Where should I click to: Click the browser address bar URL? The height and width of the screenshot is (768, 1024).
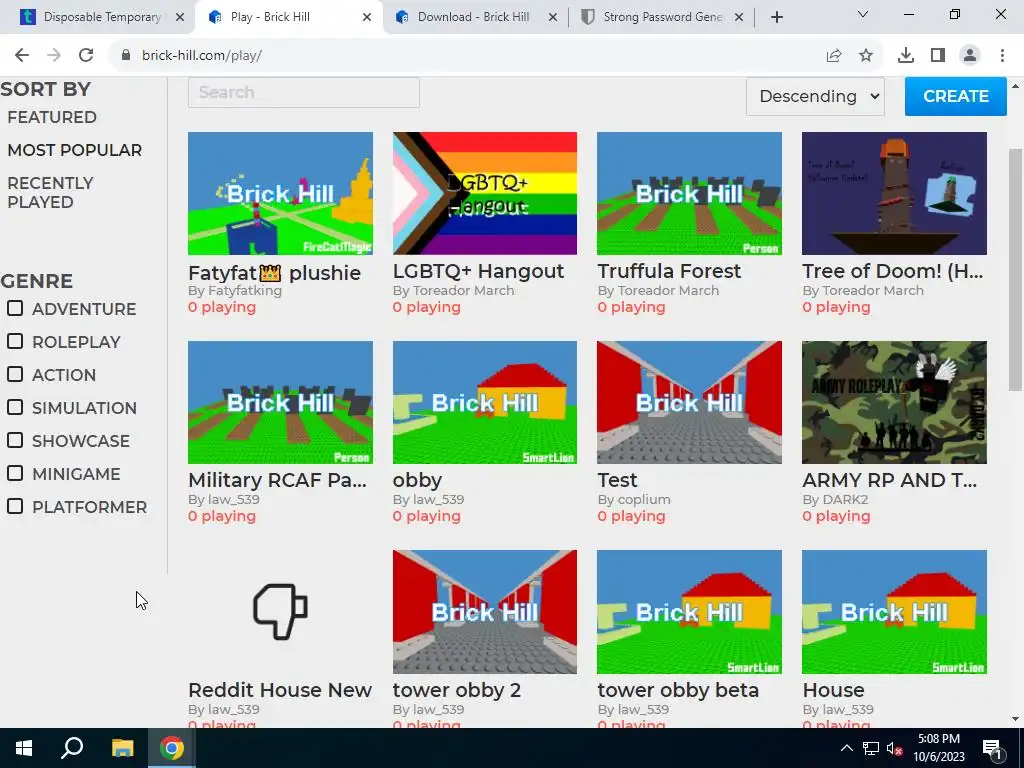pyautogui.click(x=202, y=56)
